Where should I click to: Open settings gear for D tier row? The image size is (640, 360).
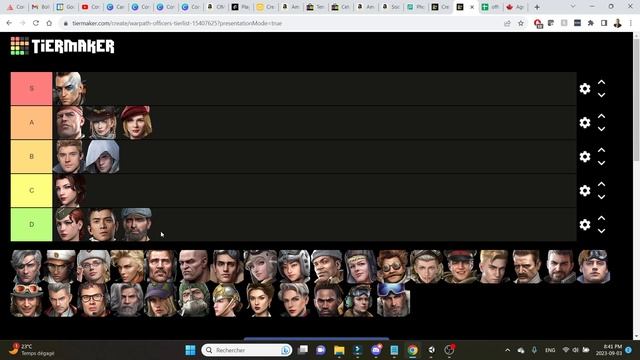(584, 224)
